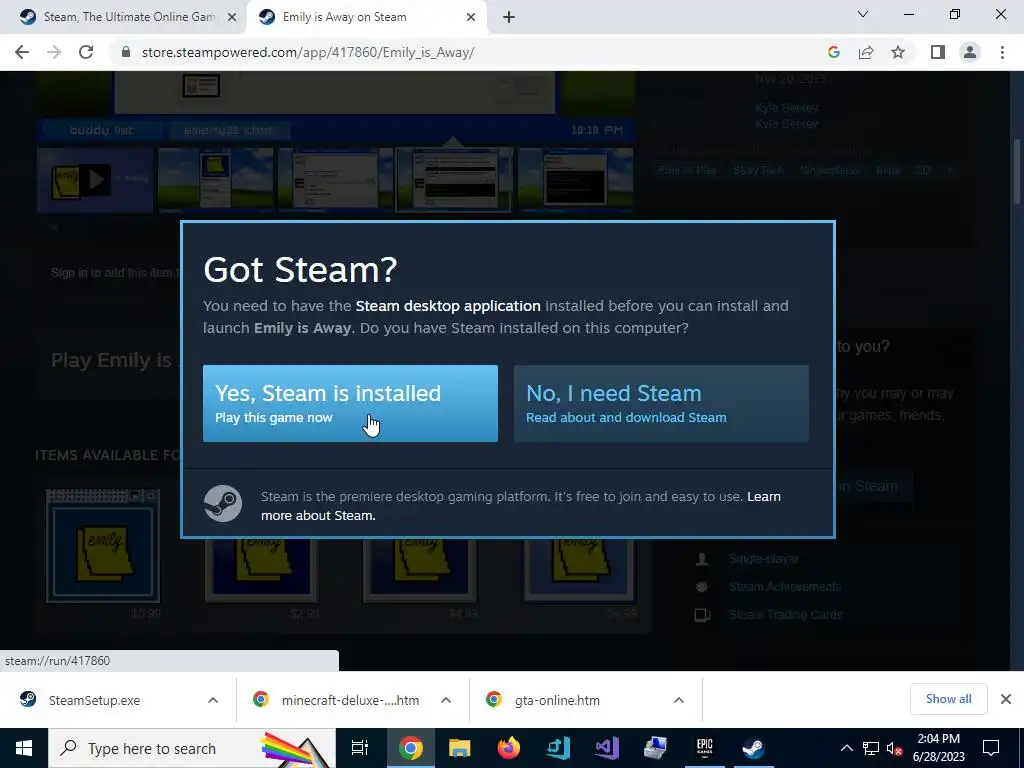This screenshot has width=1024, height=768.
Task: Open Steam from the taskbar
Action: (753, 748)
